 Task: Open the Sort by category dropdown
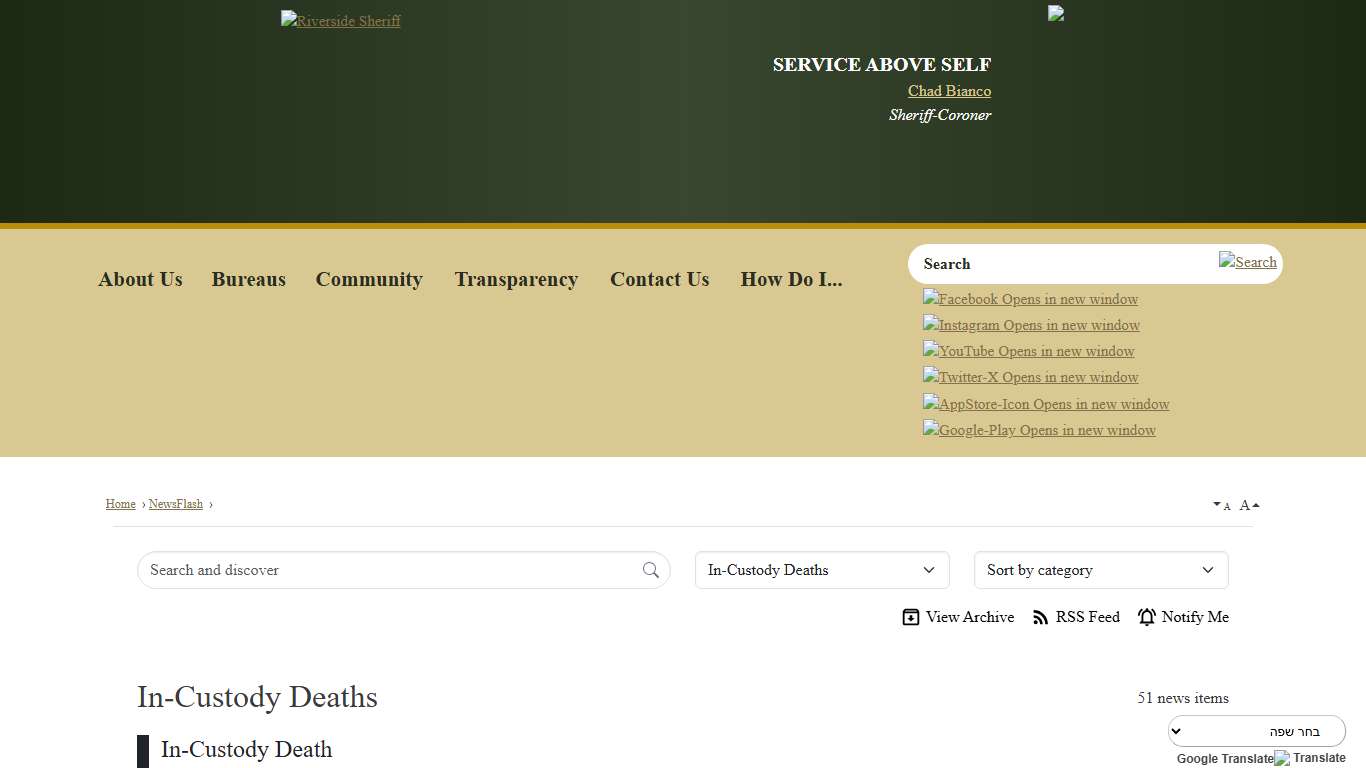coord(1100,570)
